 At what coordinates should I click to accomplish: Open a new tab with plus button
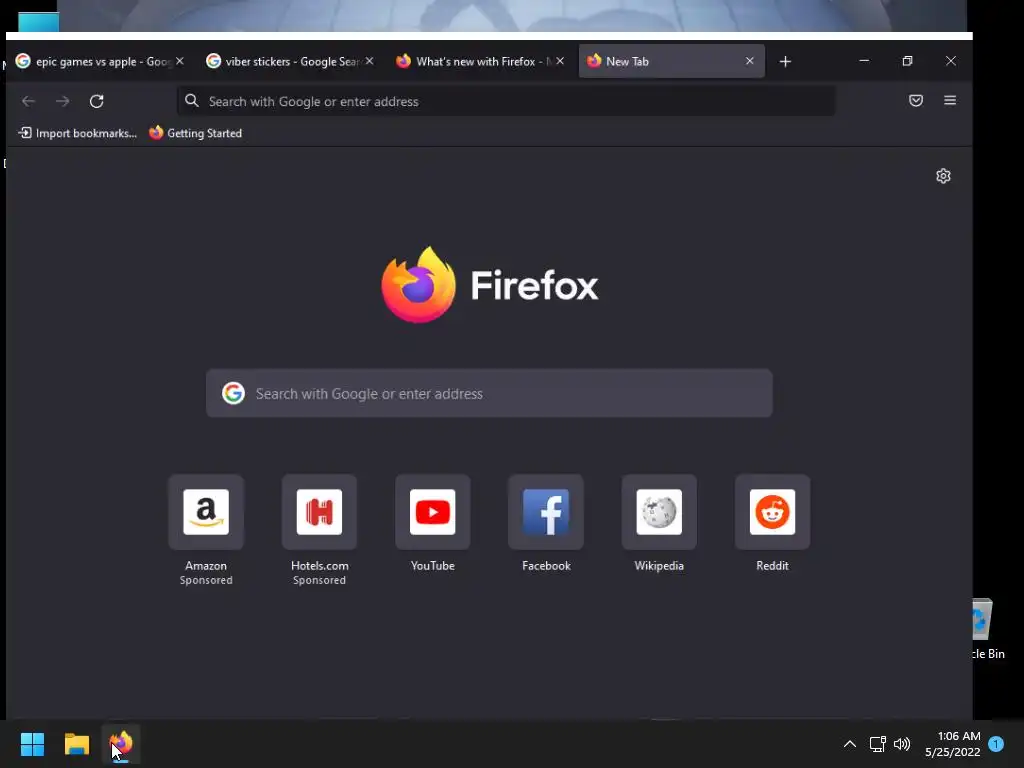785,61
